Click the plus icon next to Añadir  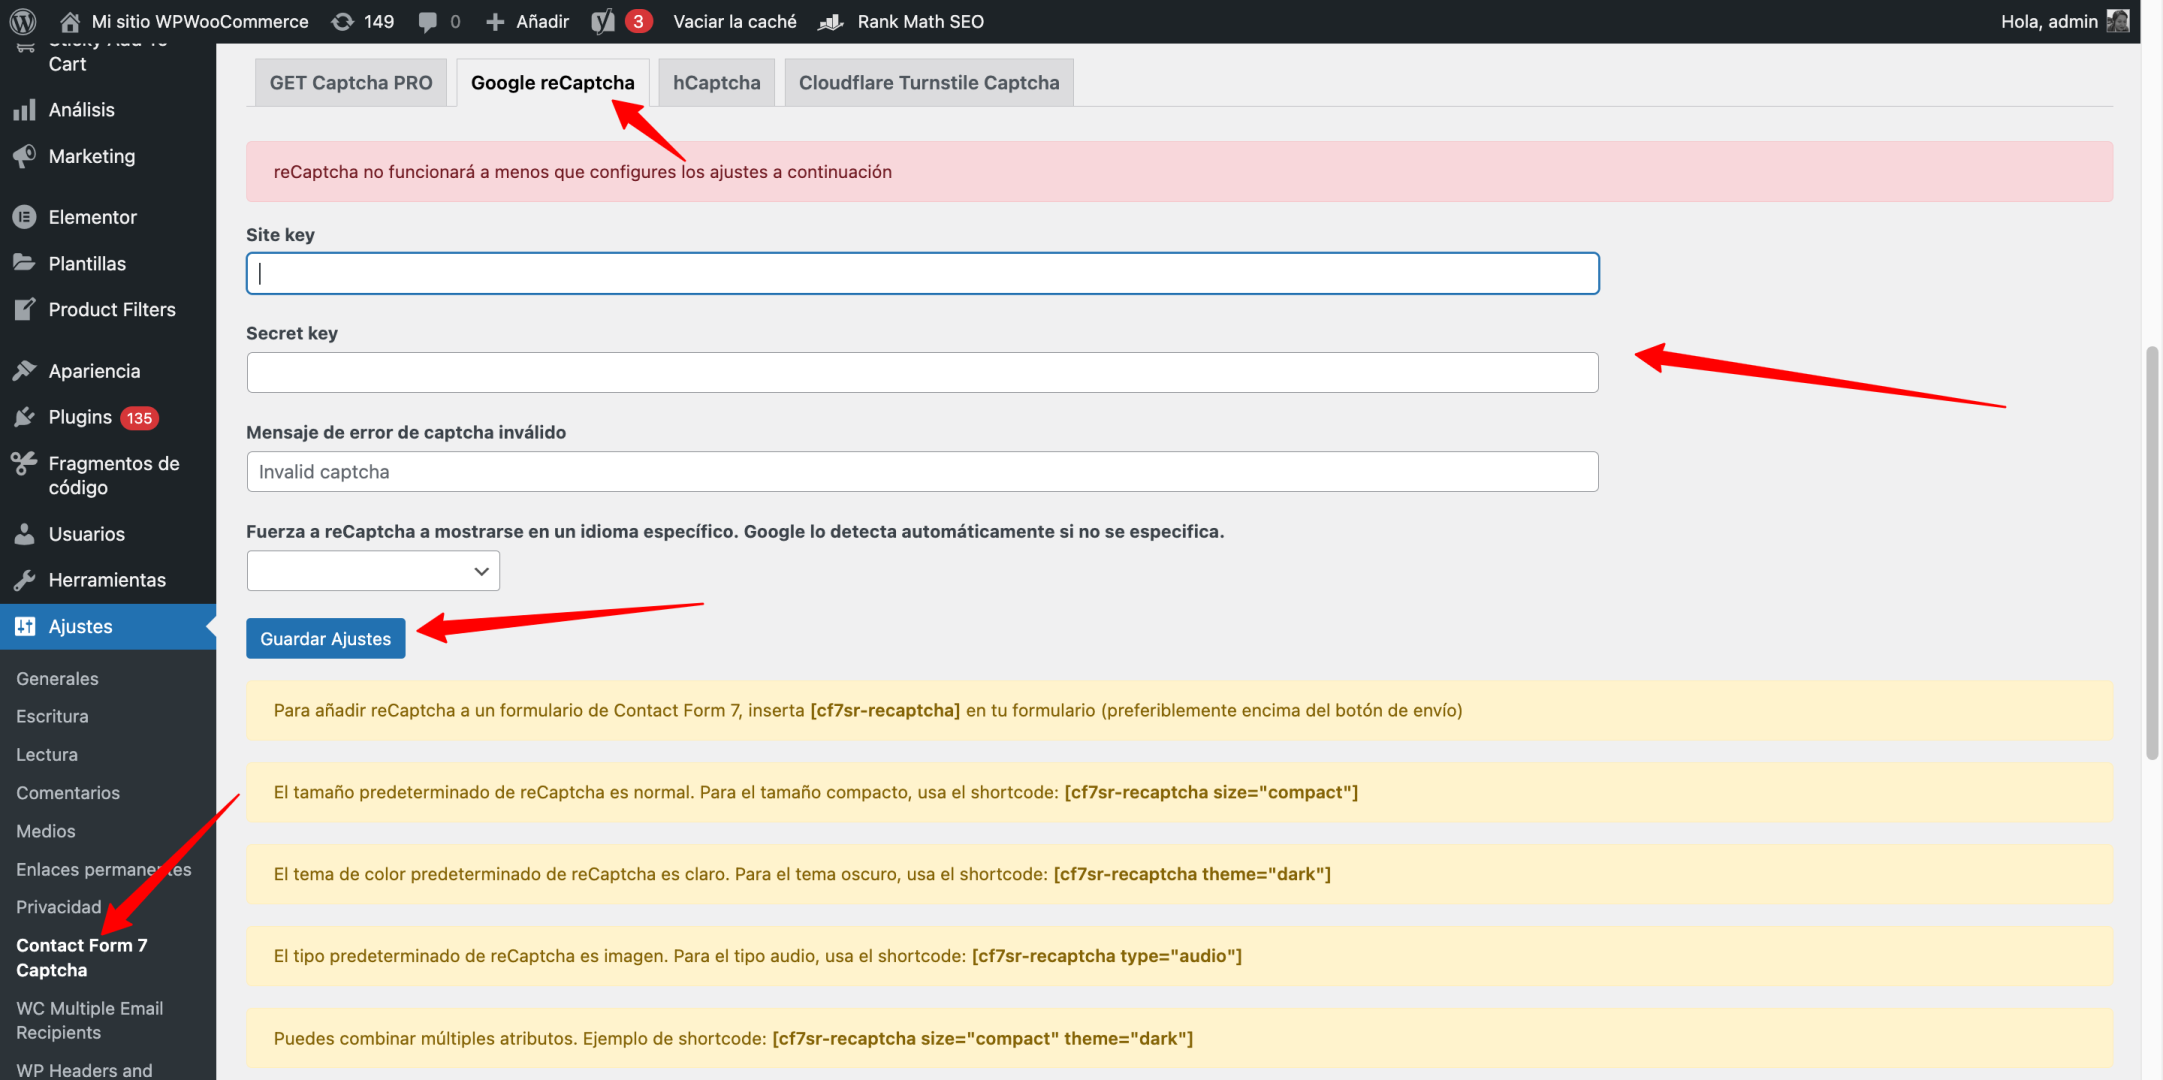tap(495, 21)
